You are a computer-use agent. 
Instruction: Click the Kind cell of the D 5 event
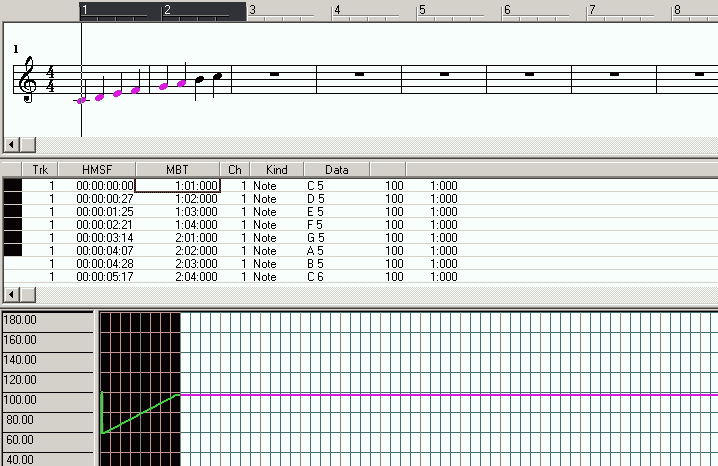tap(264, 199)
